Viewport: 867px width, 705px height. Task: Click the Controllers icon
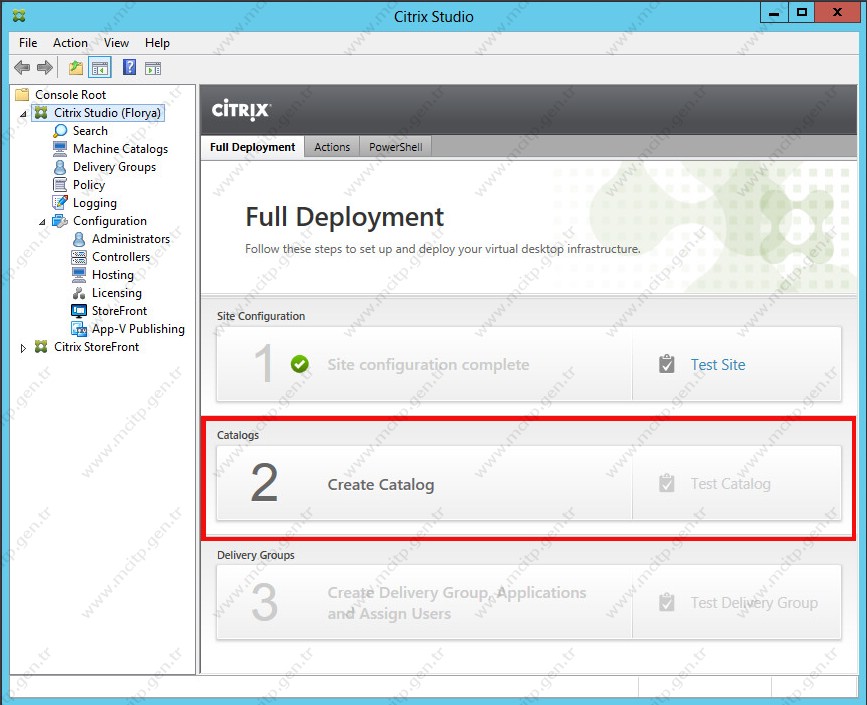(79, 257)
